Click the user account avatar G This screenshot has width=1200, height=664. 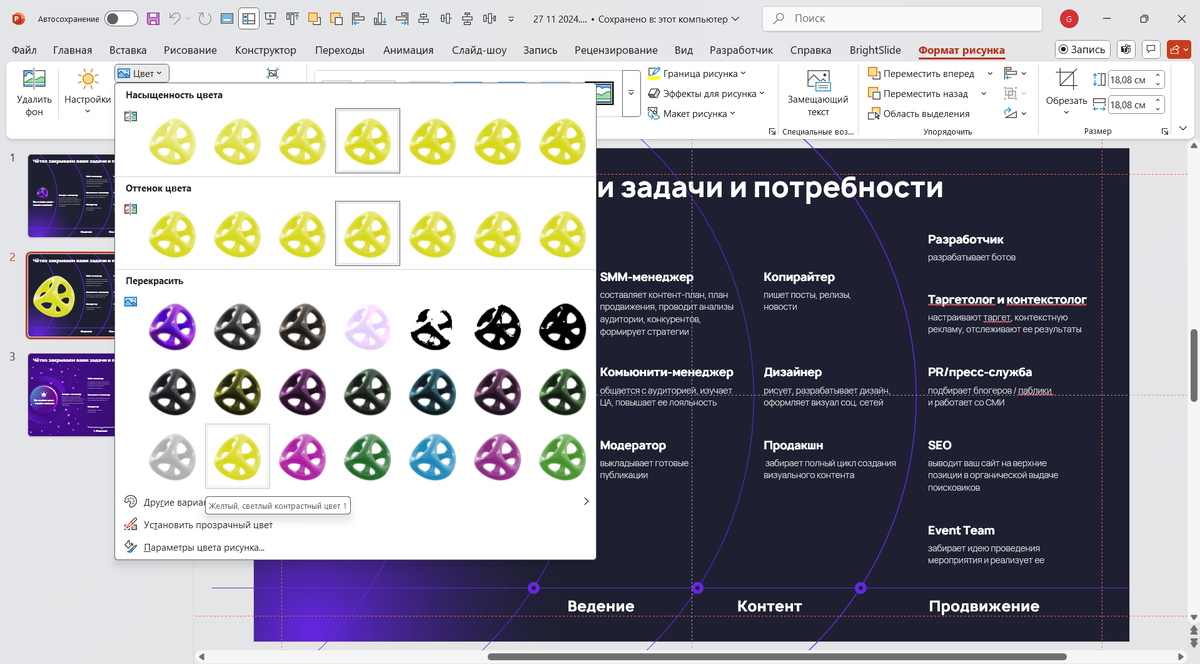tap(1070, 19)
